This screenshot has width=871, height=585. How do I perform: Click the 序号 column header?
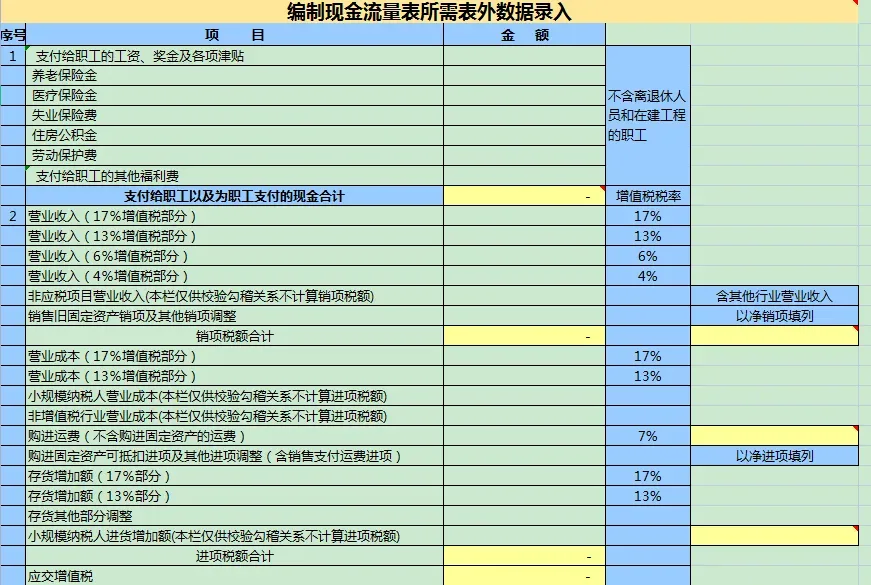coord(13,35)
